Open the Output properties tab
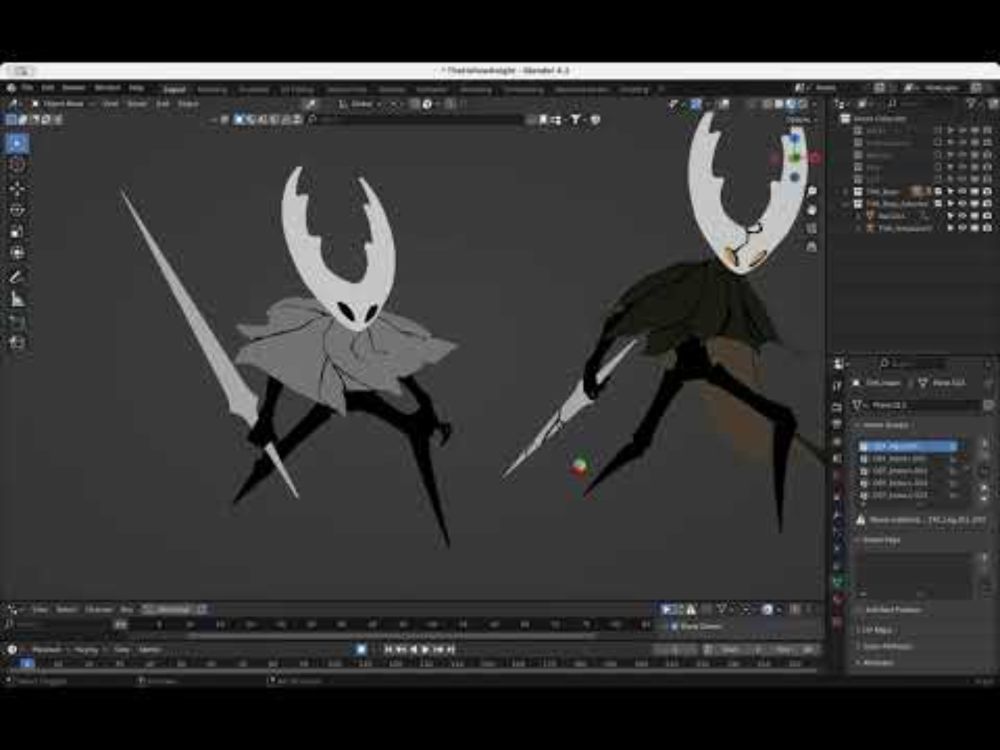The height and width of the screenshot is (750, 1000). pyautogui.click(x=837, y=424)
